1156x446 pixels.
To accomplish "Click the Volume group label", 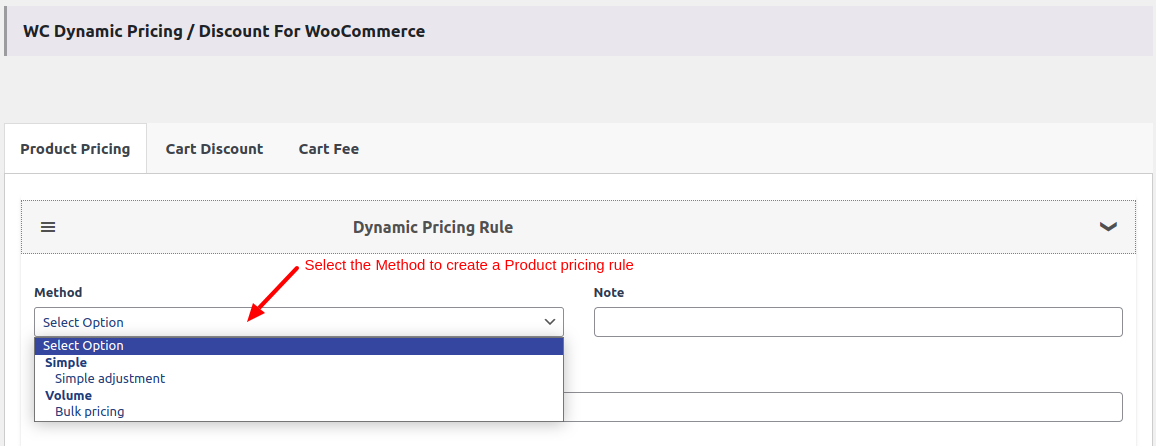I will click(69, 395).
